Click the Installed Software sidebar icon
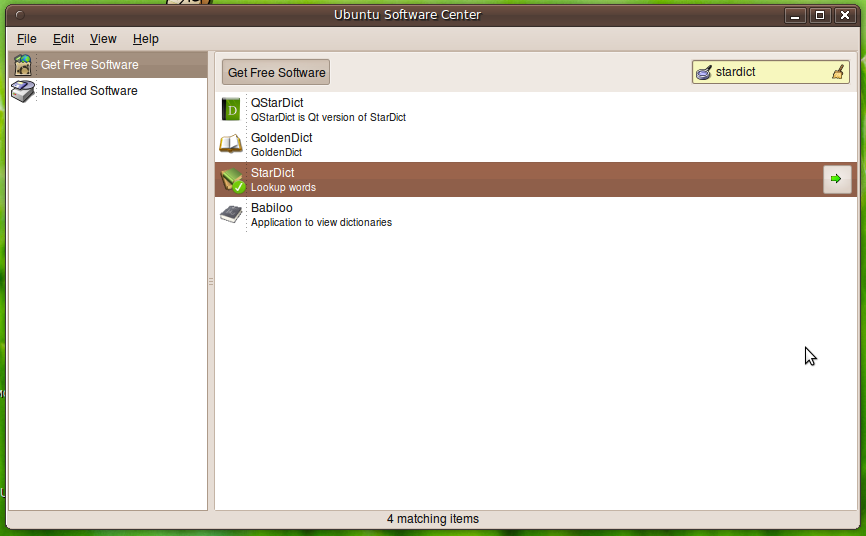Image resolution: width=866 pixels, height=536 pixels. pyautogui.click(x=23, y=91)
